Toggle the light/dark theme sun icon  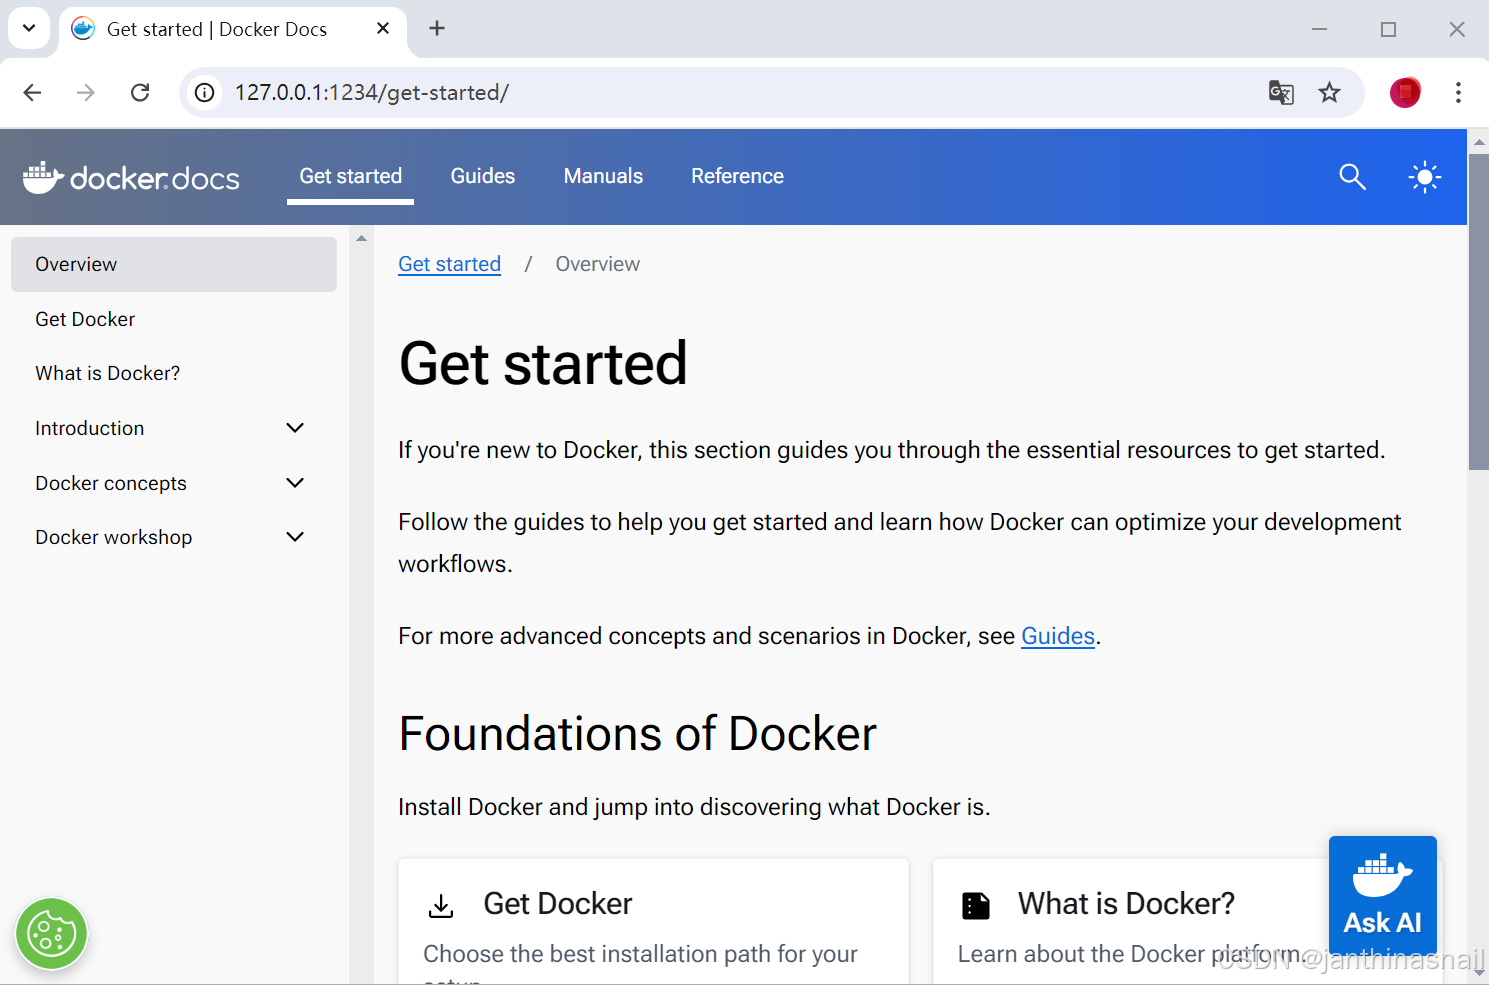click(x=1424, y=177)
